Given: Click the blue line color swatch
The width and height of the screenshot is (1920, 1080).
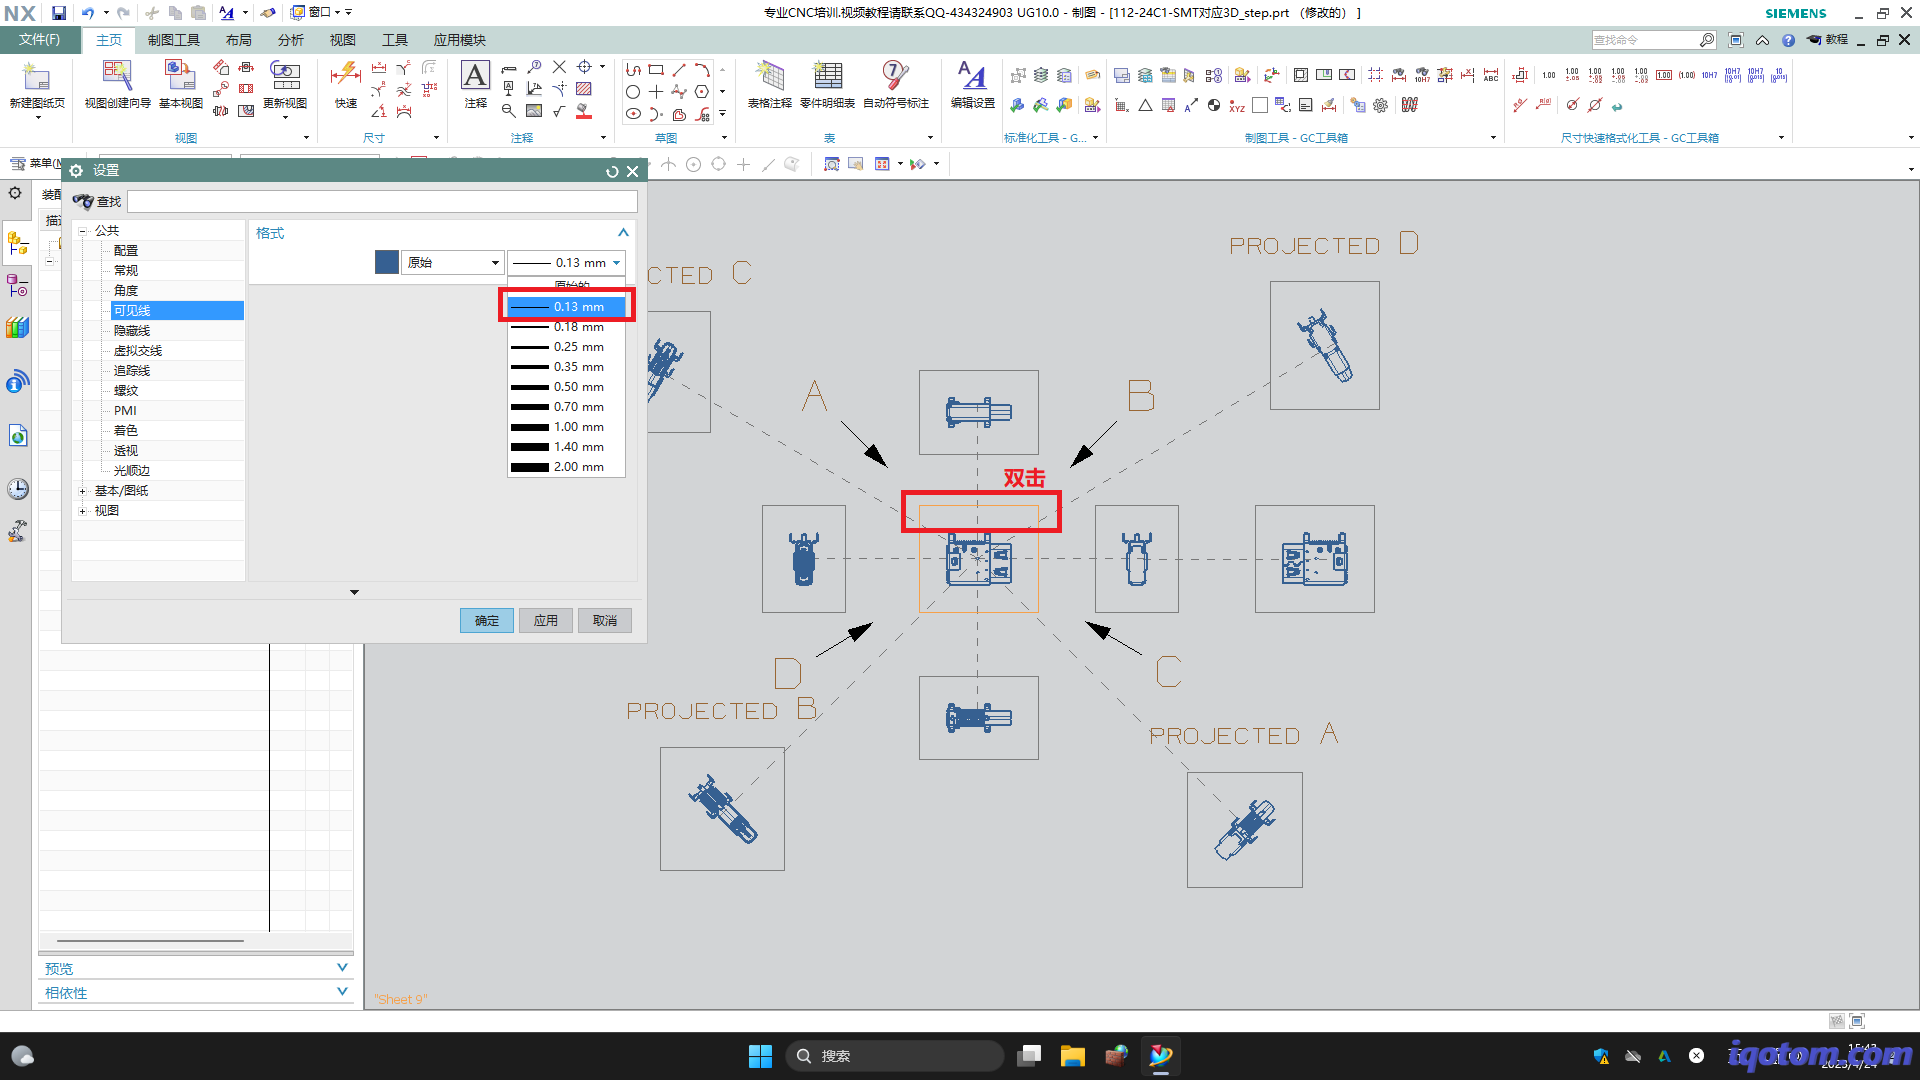Looking at the screenshot, I should click(x=386, y=263).
